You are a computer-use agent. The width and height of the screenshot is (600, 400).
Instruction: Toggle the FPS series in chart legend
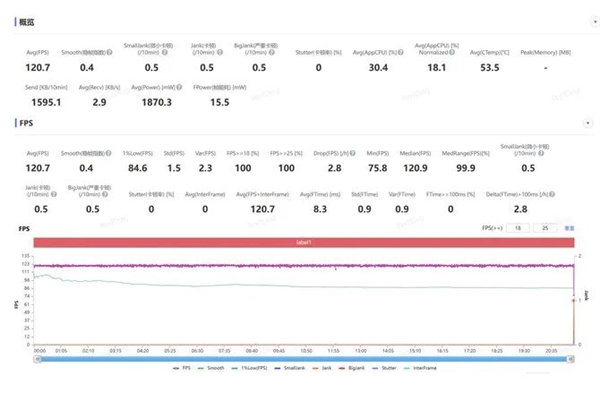tap(176, 368)
